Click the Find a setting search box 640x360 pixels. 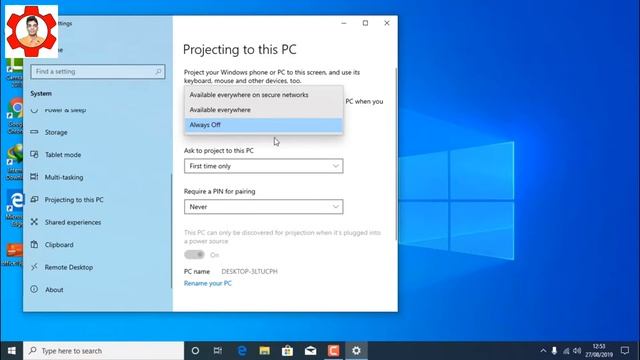coord(98,72)
